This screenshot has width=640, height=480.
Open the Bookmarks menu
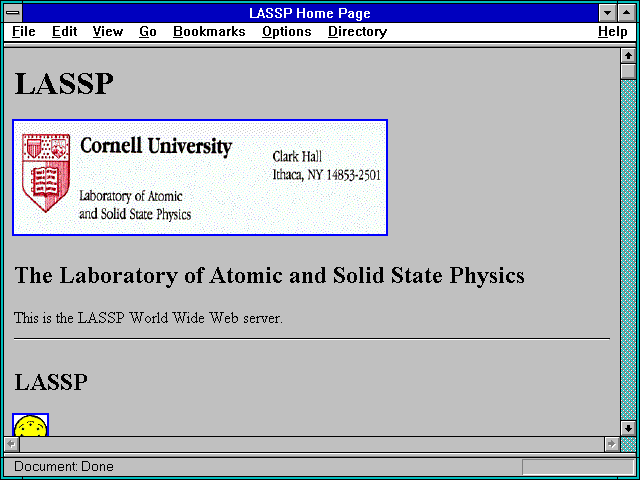click(209, 32)
